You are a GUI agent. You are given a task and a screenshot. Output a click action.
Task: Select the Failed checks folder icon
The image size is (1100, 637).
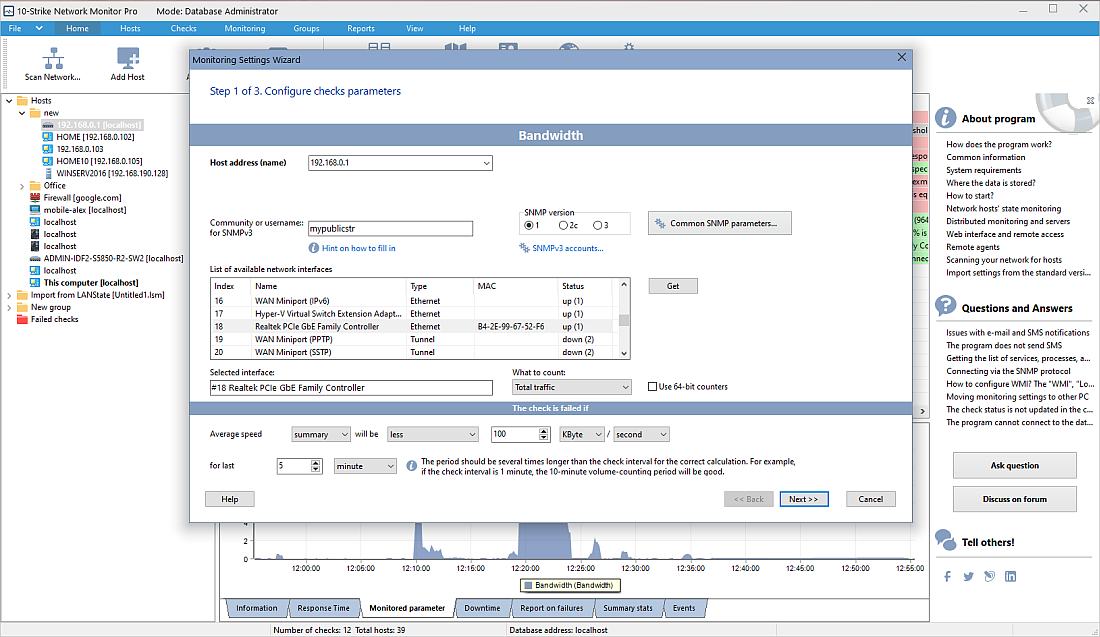click(22, 319)
